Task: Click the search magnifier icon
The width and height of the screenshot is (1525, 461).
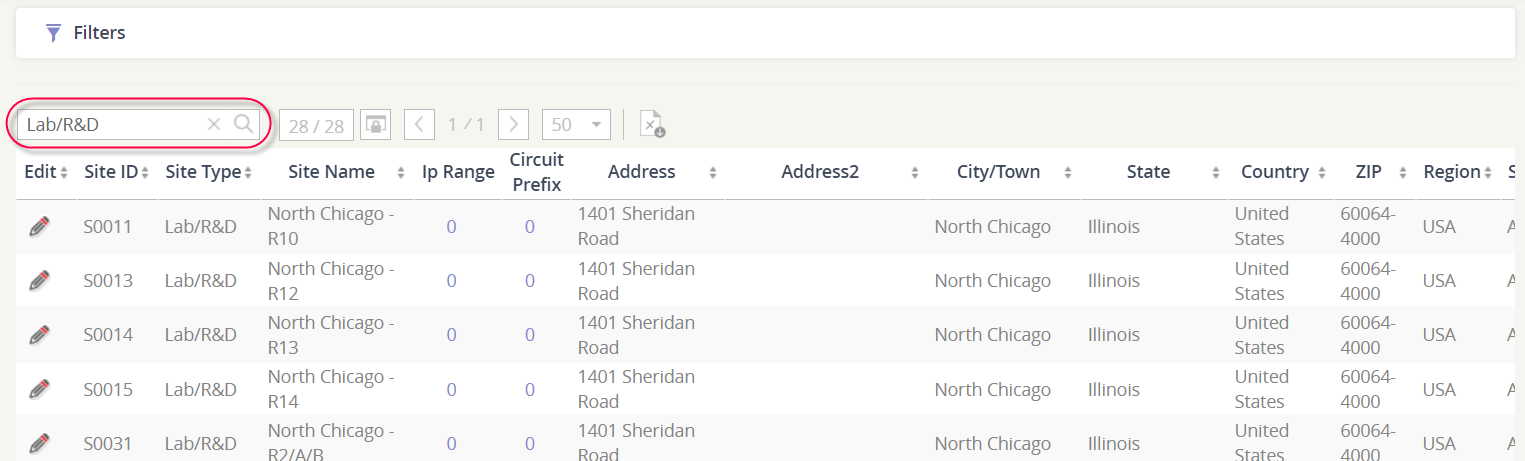Action: pos(243,124)
